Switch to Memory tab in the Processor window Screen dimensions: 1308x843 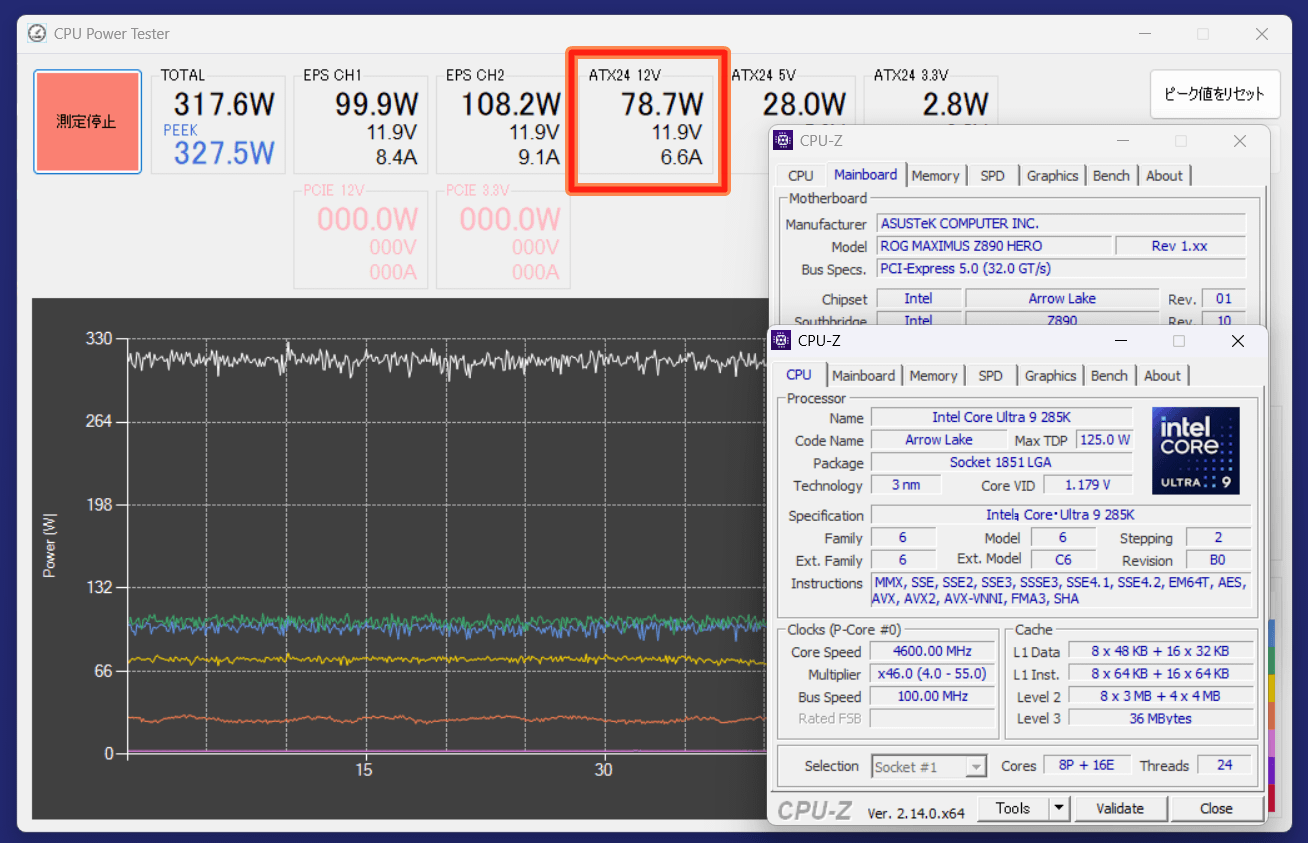pos(933,376)
